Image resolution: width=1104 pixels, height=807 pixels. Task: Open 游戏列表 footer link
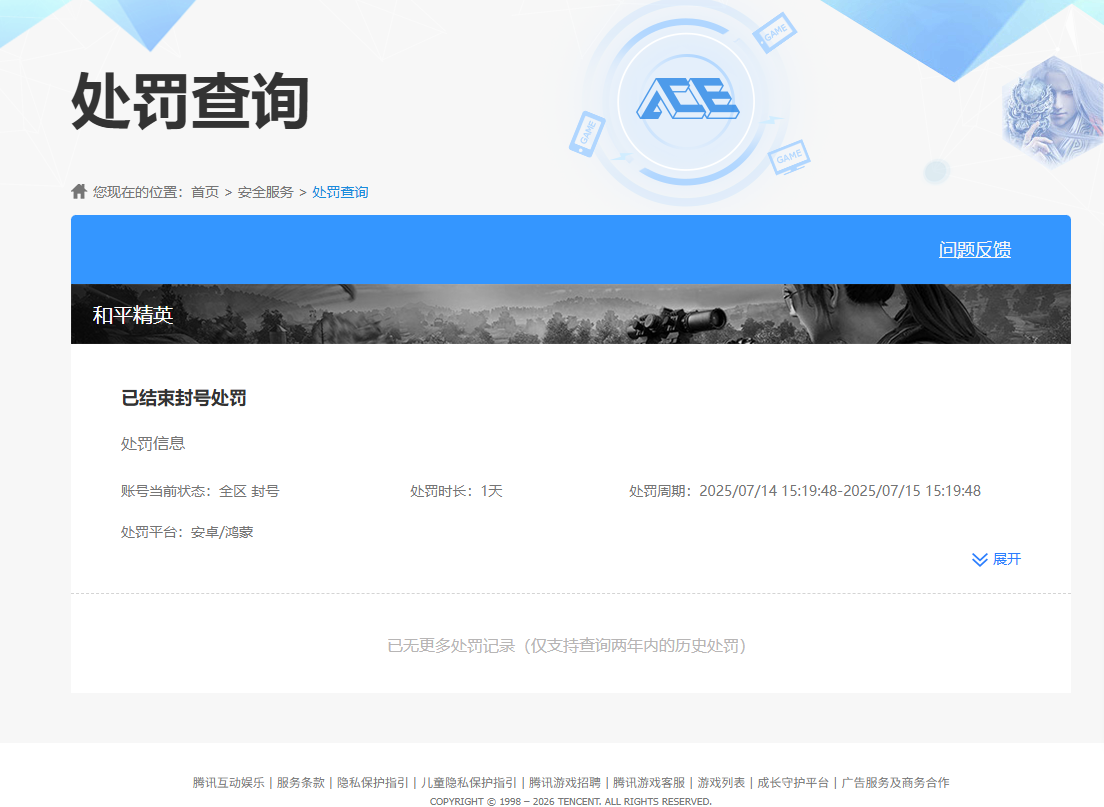tap(722, 782)
